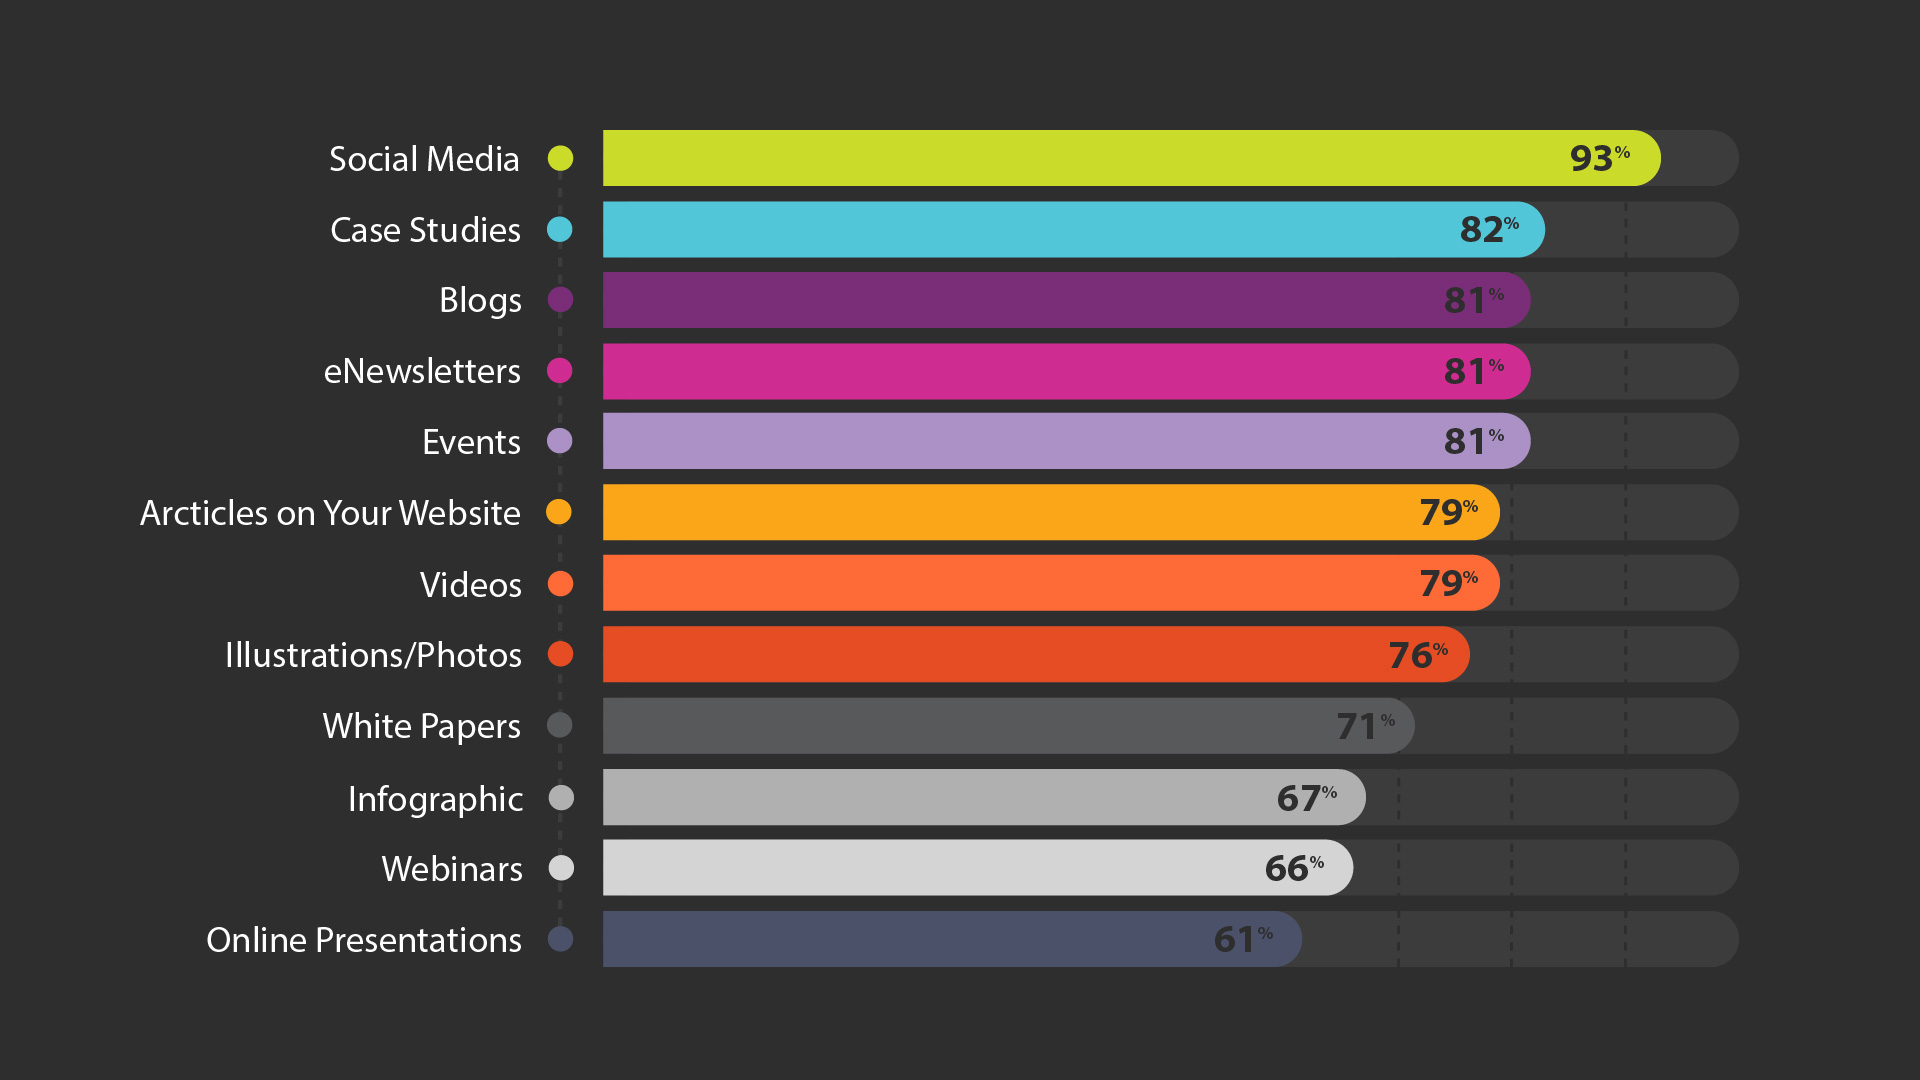Click the Social Media label
Image resolution: width=1920 pixels, height=1080 pixels.
click(x=424, y=159)
